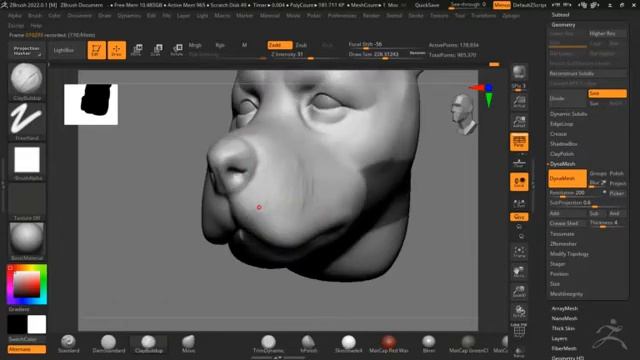
Task: Toggle the Zadd button
Action: 280,45
